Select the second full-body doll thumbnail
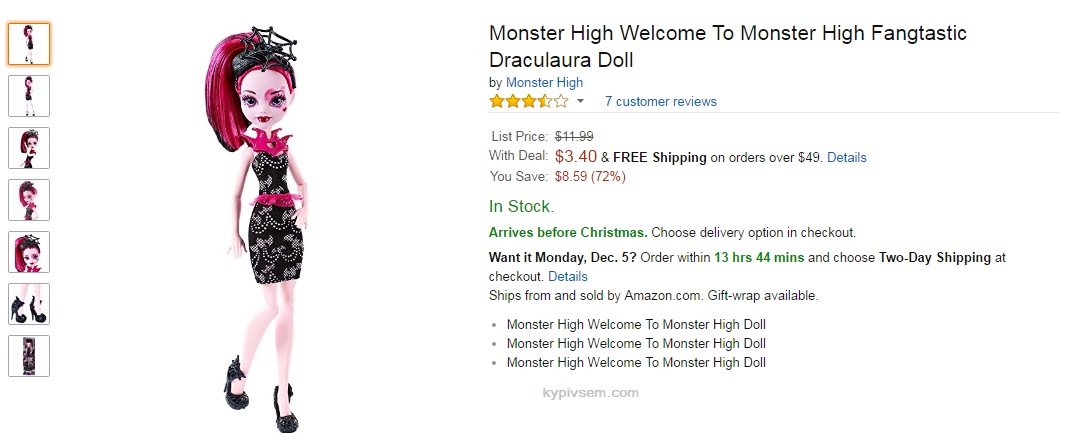1080x433 pixels. [29, 96]
